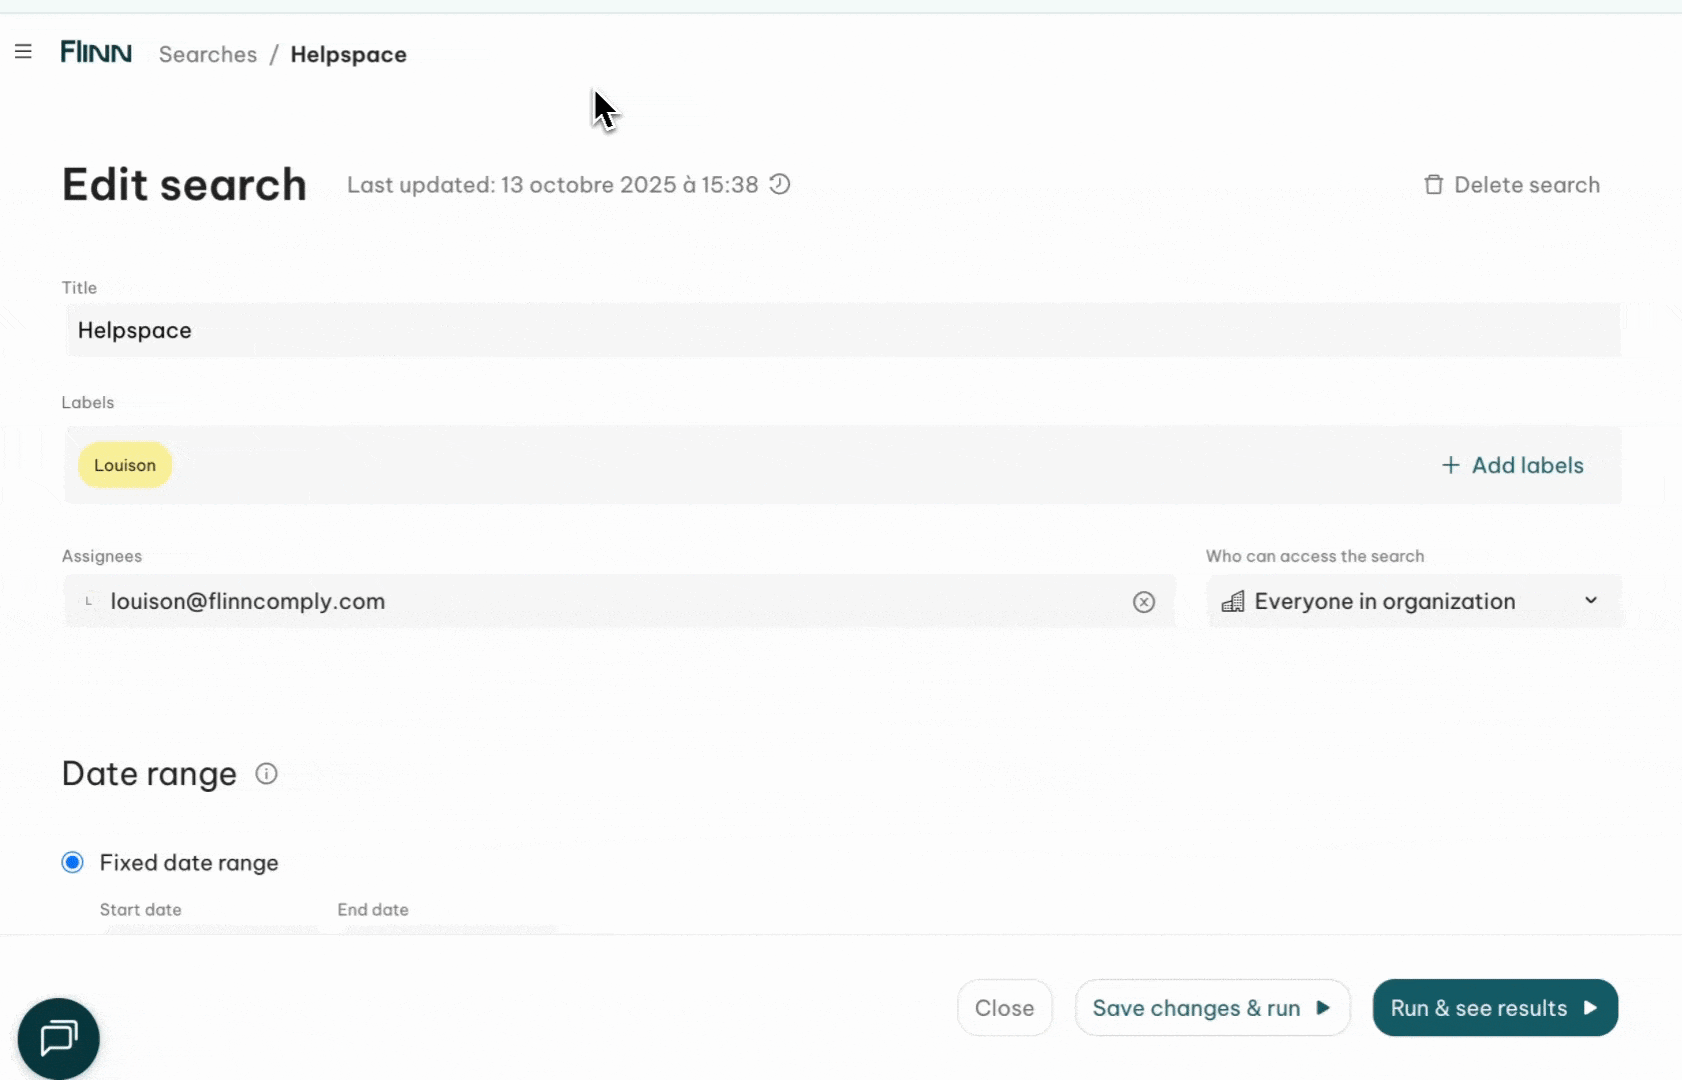The height and width of the screenshot is (1080, 1682).
Task: Click Run & see results
Action: pos(1494,1008)
